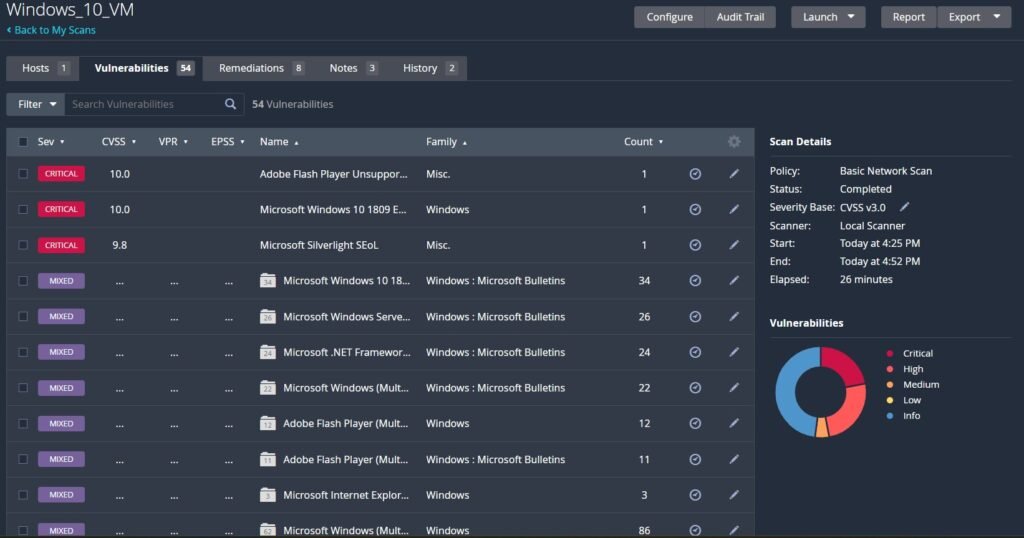Select checkbox for Adobe Flash Player count 12 row
The height and width of the screenshot is (538, 1024).
click(23, 423)
